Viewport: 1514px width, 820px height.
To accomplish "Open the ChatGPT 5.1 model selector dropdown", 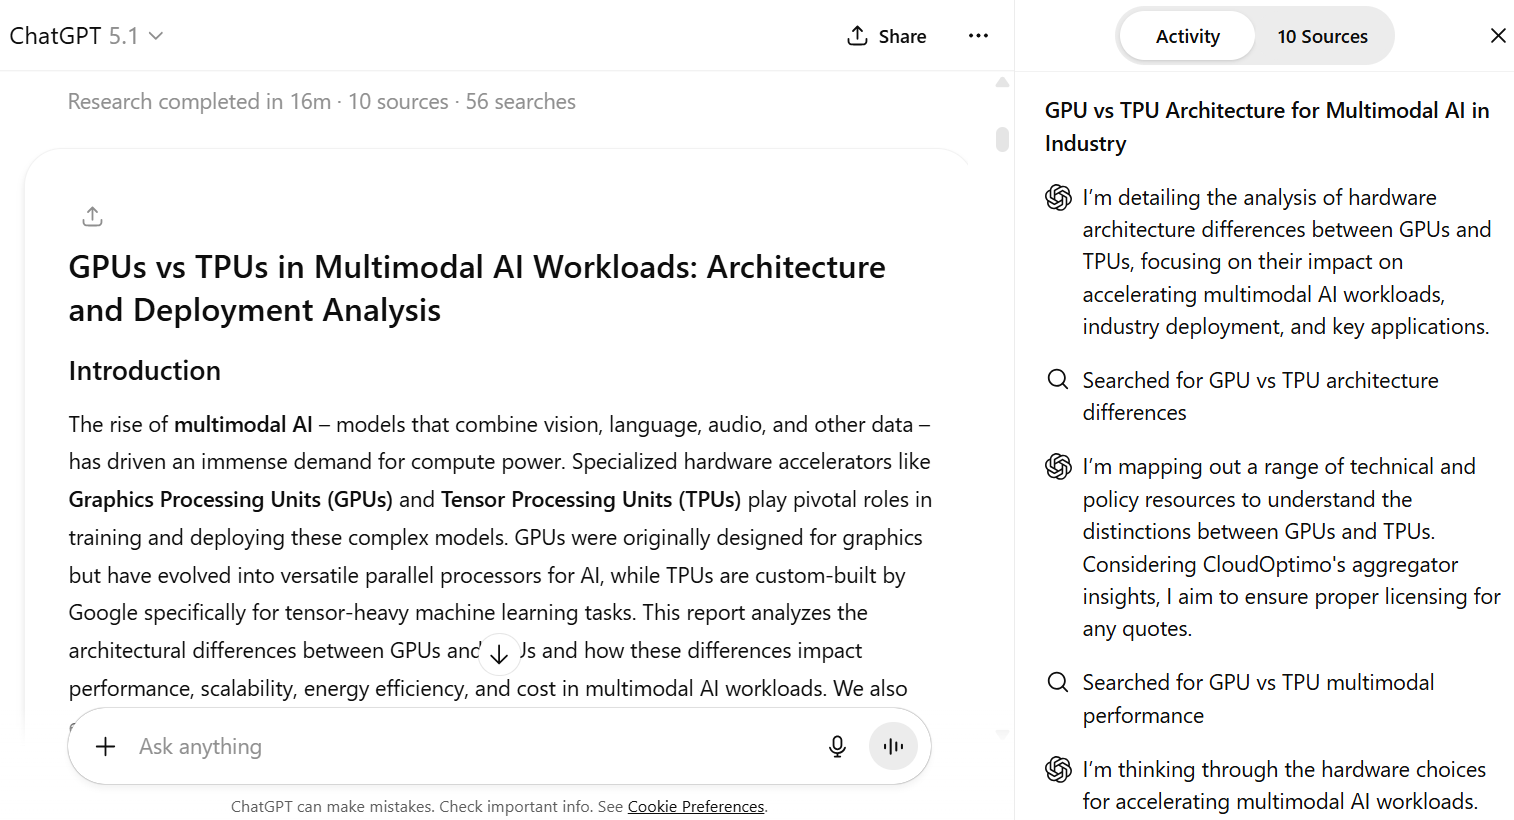I will tap(86, 36).
